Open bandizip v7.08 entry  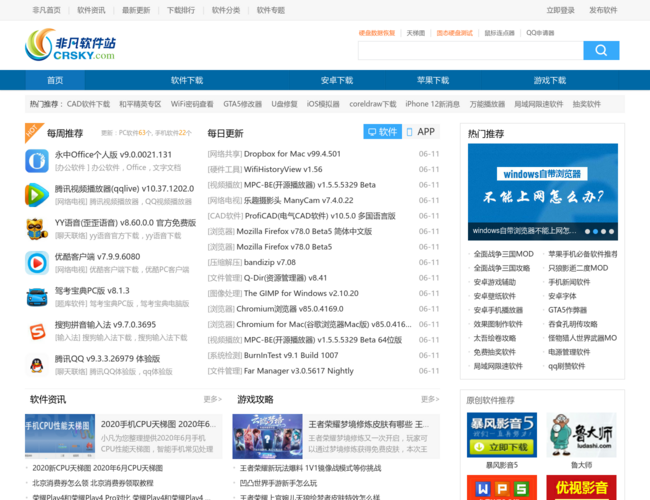[270, 262]
